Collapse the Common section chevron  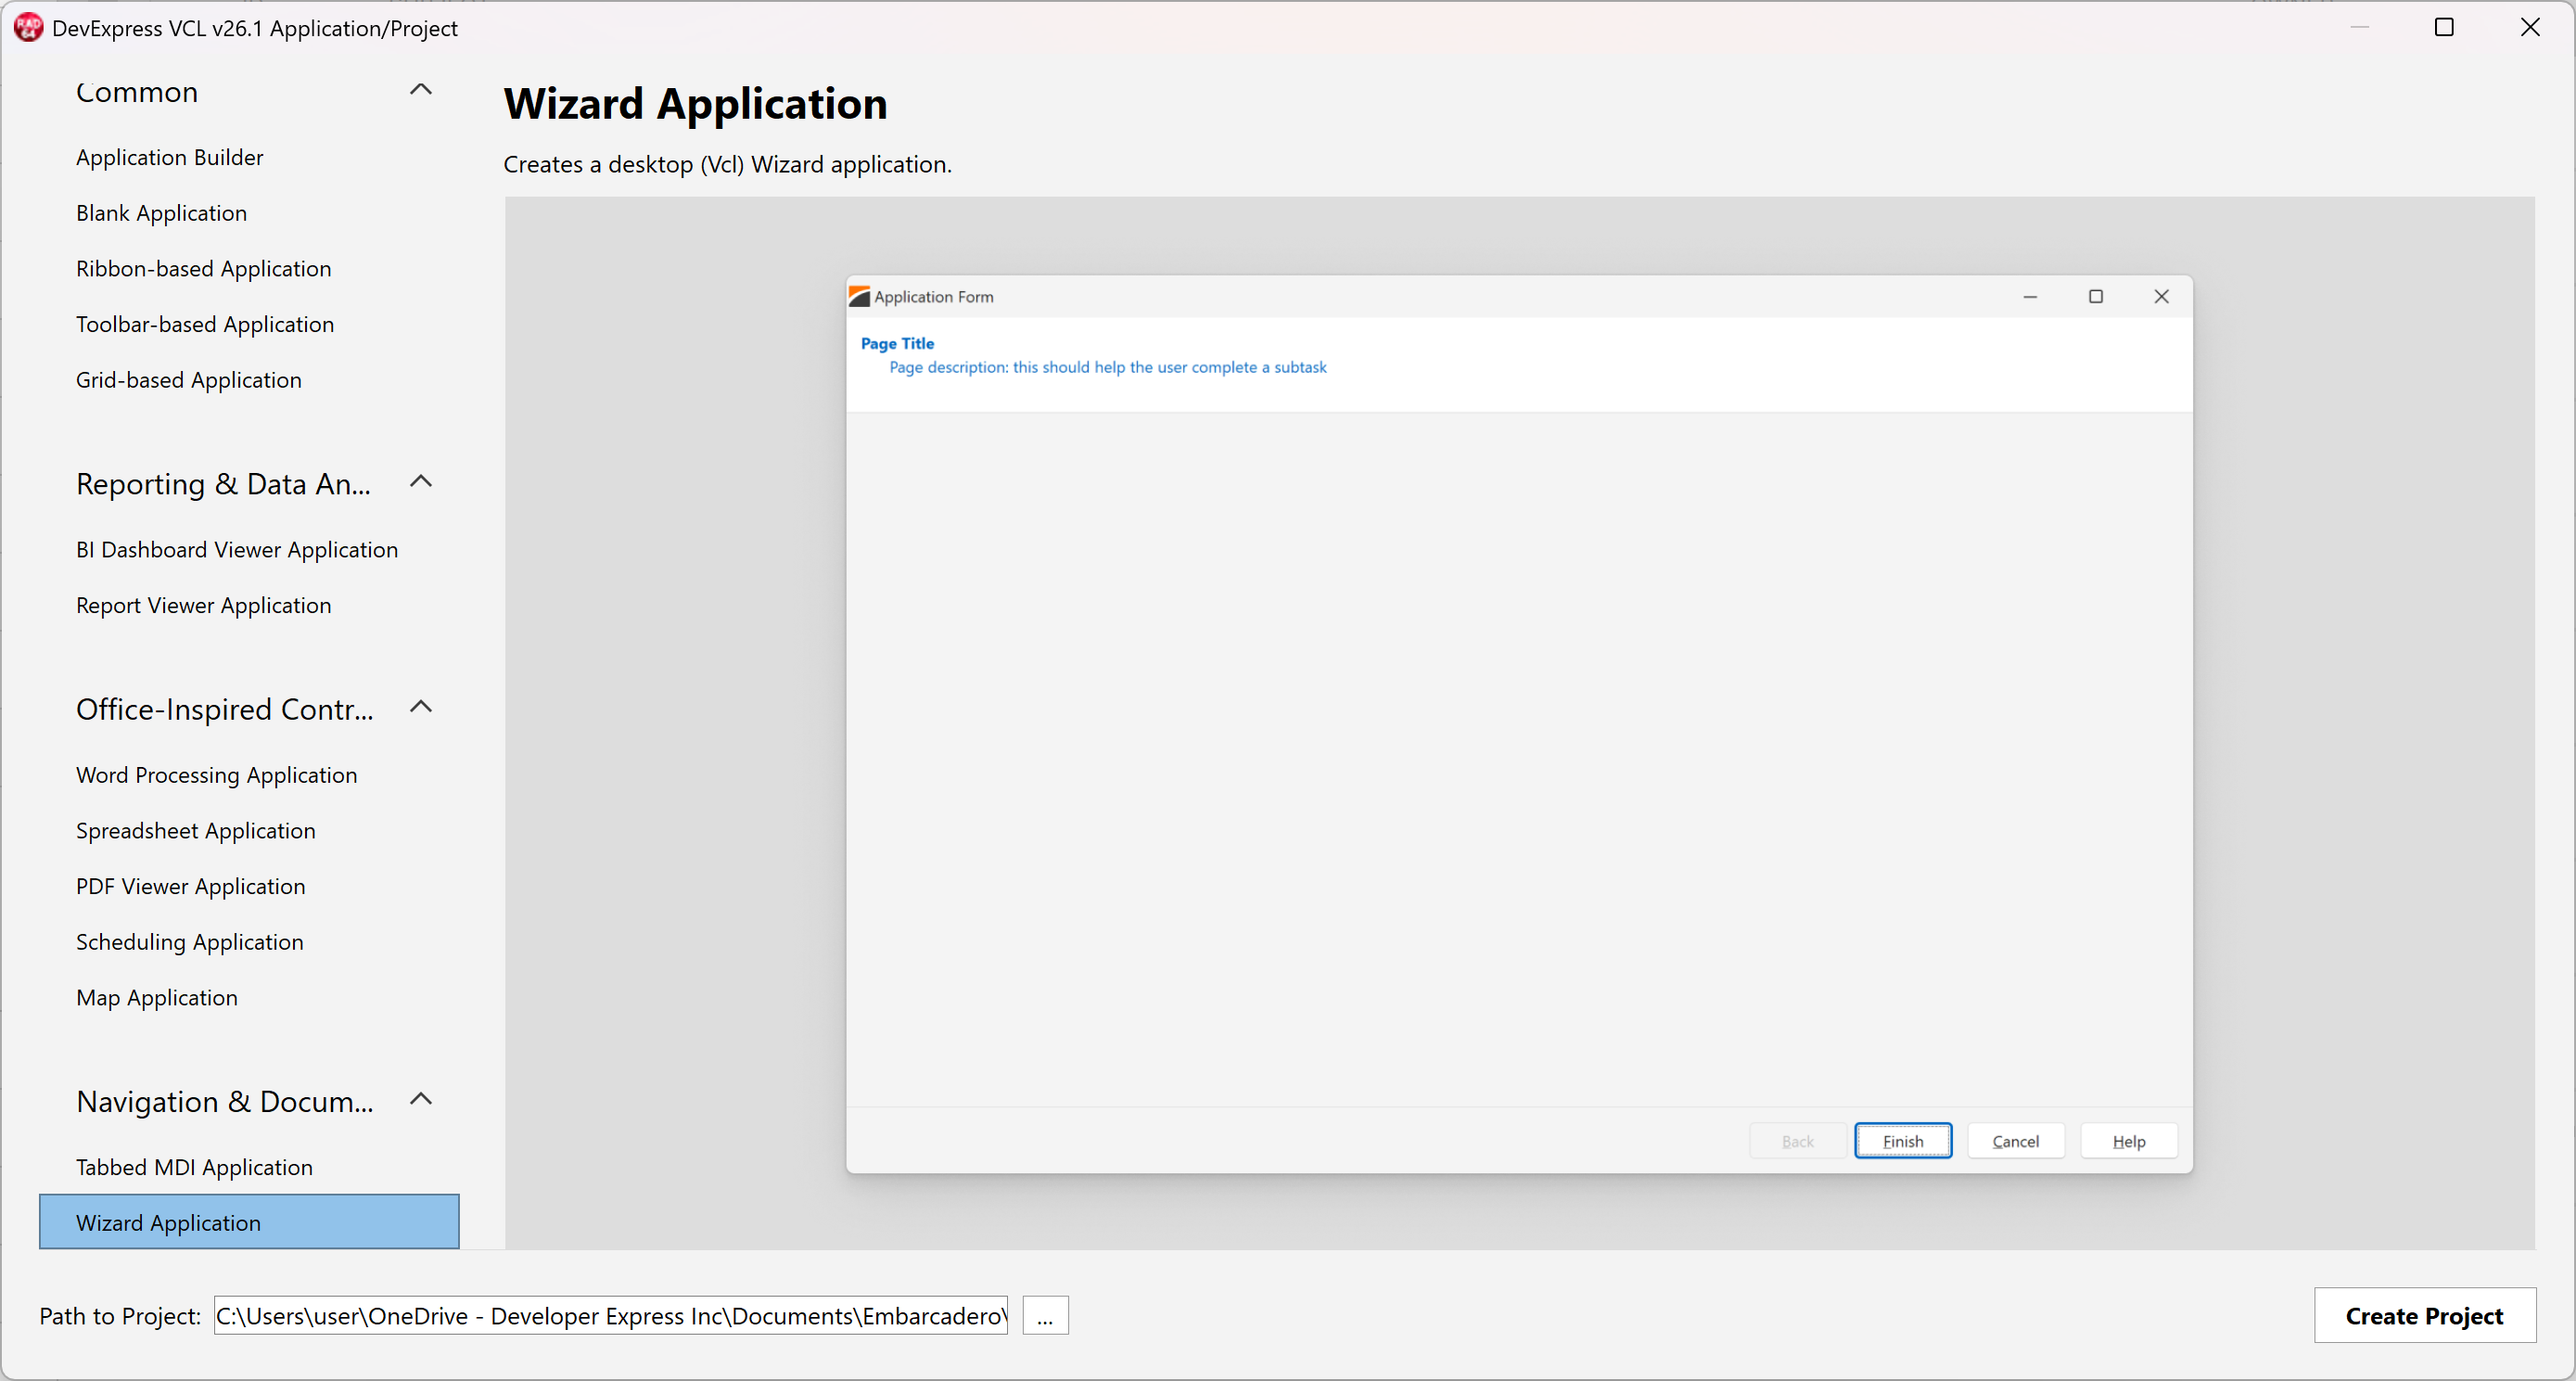(421, 90)
